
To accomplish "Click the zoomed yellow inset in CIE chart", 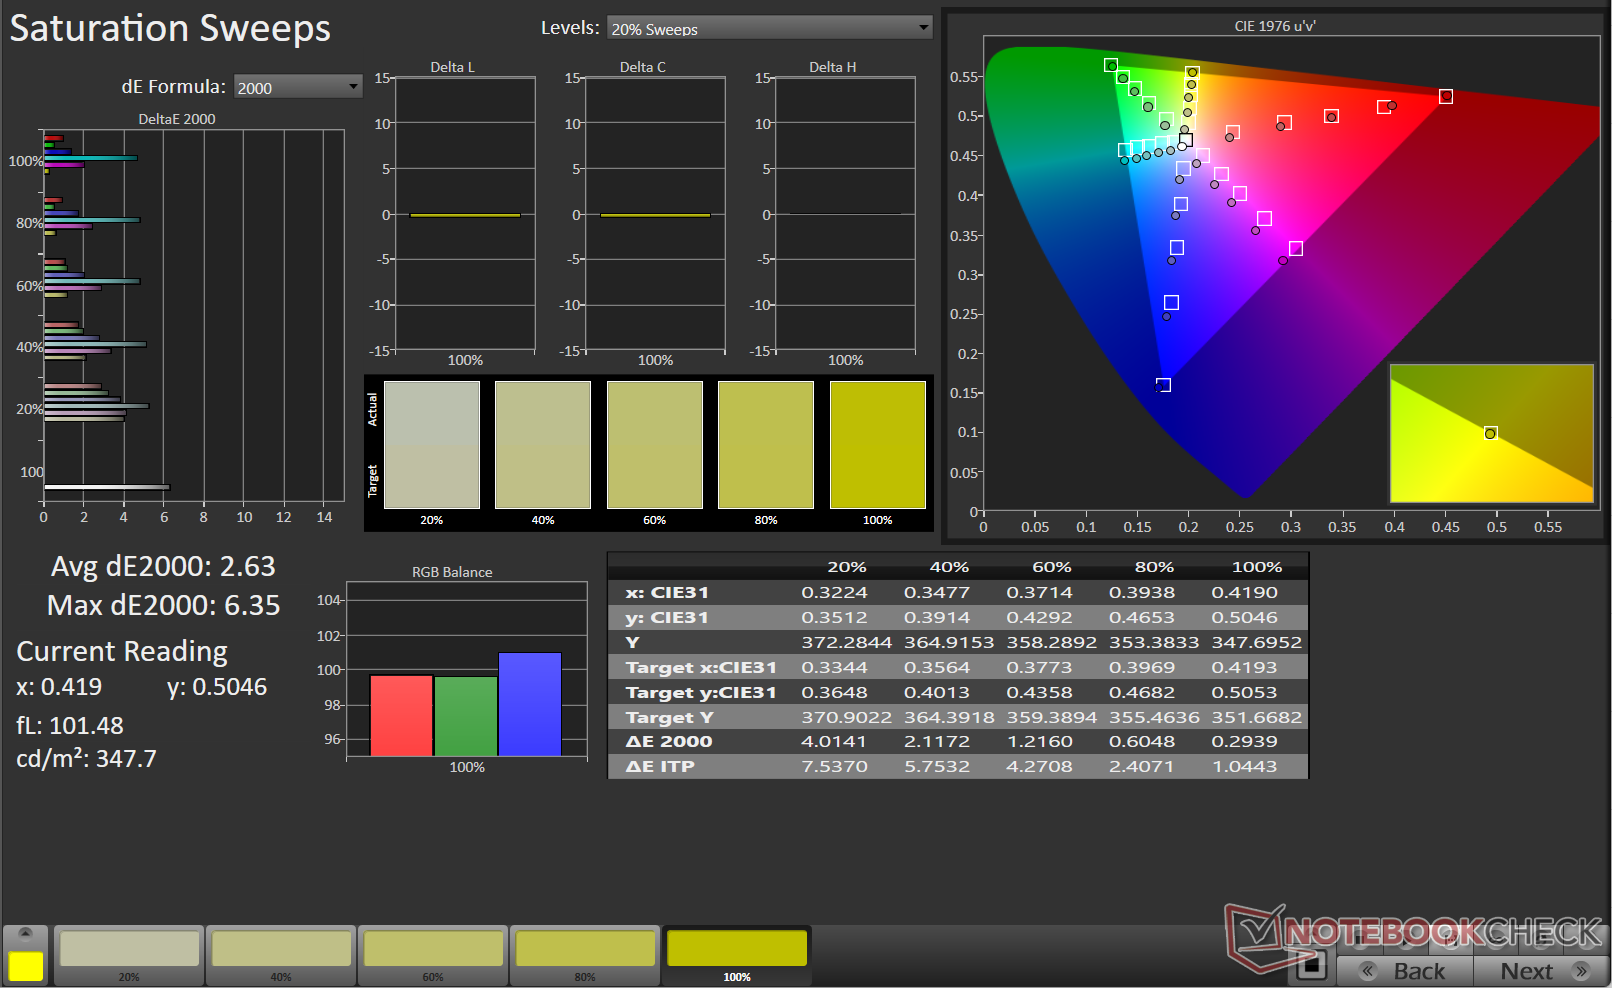I will (1491, 433).
